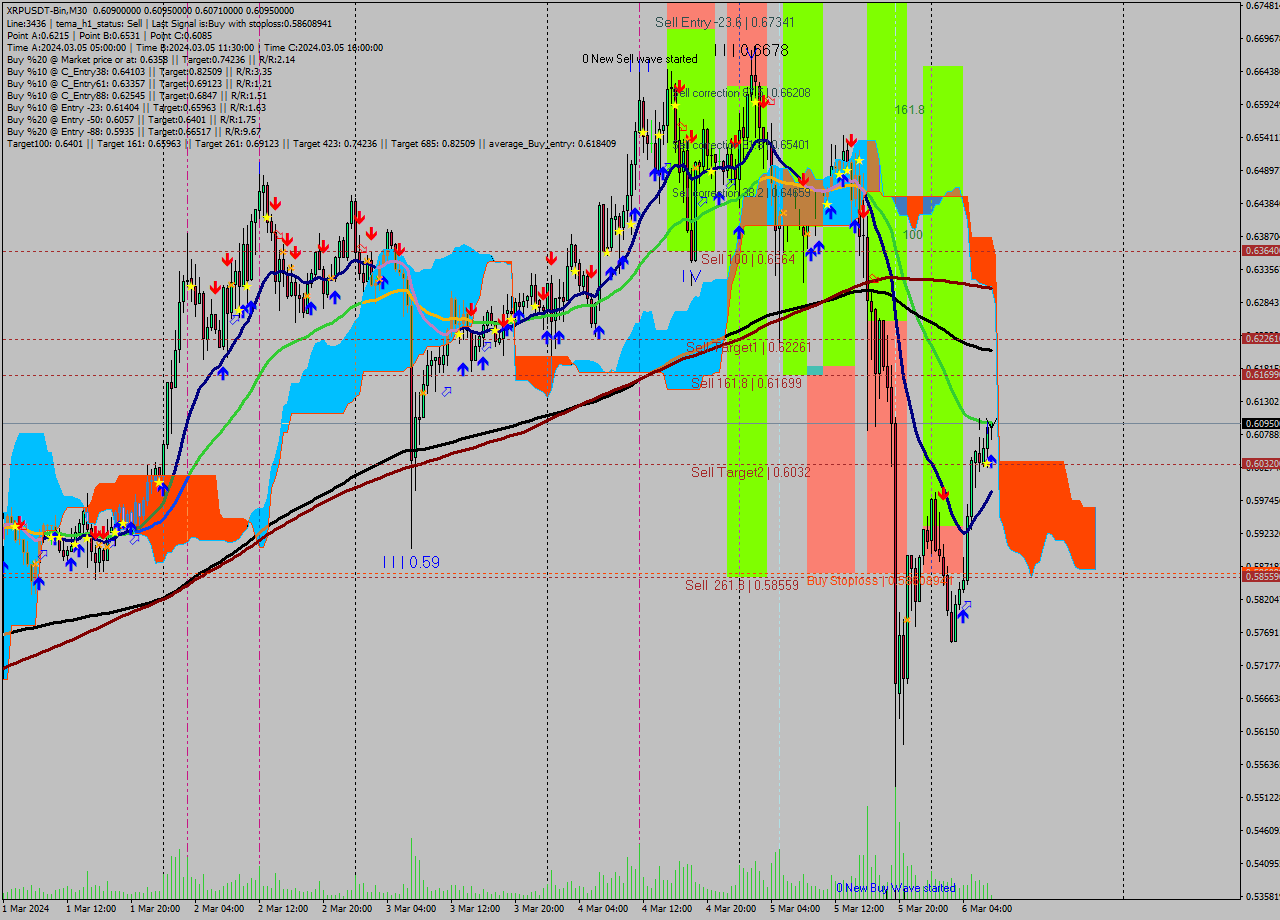Select the 'Sell 161.8 | 0.61699' label
Viewport: 1280px width, 920px height.
[x=746, y=383]
